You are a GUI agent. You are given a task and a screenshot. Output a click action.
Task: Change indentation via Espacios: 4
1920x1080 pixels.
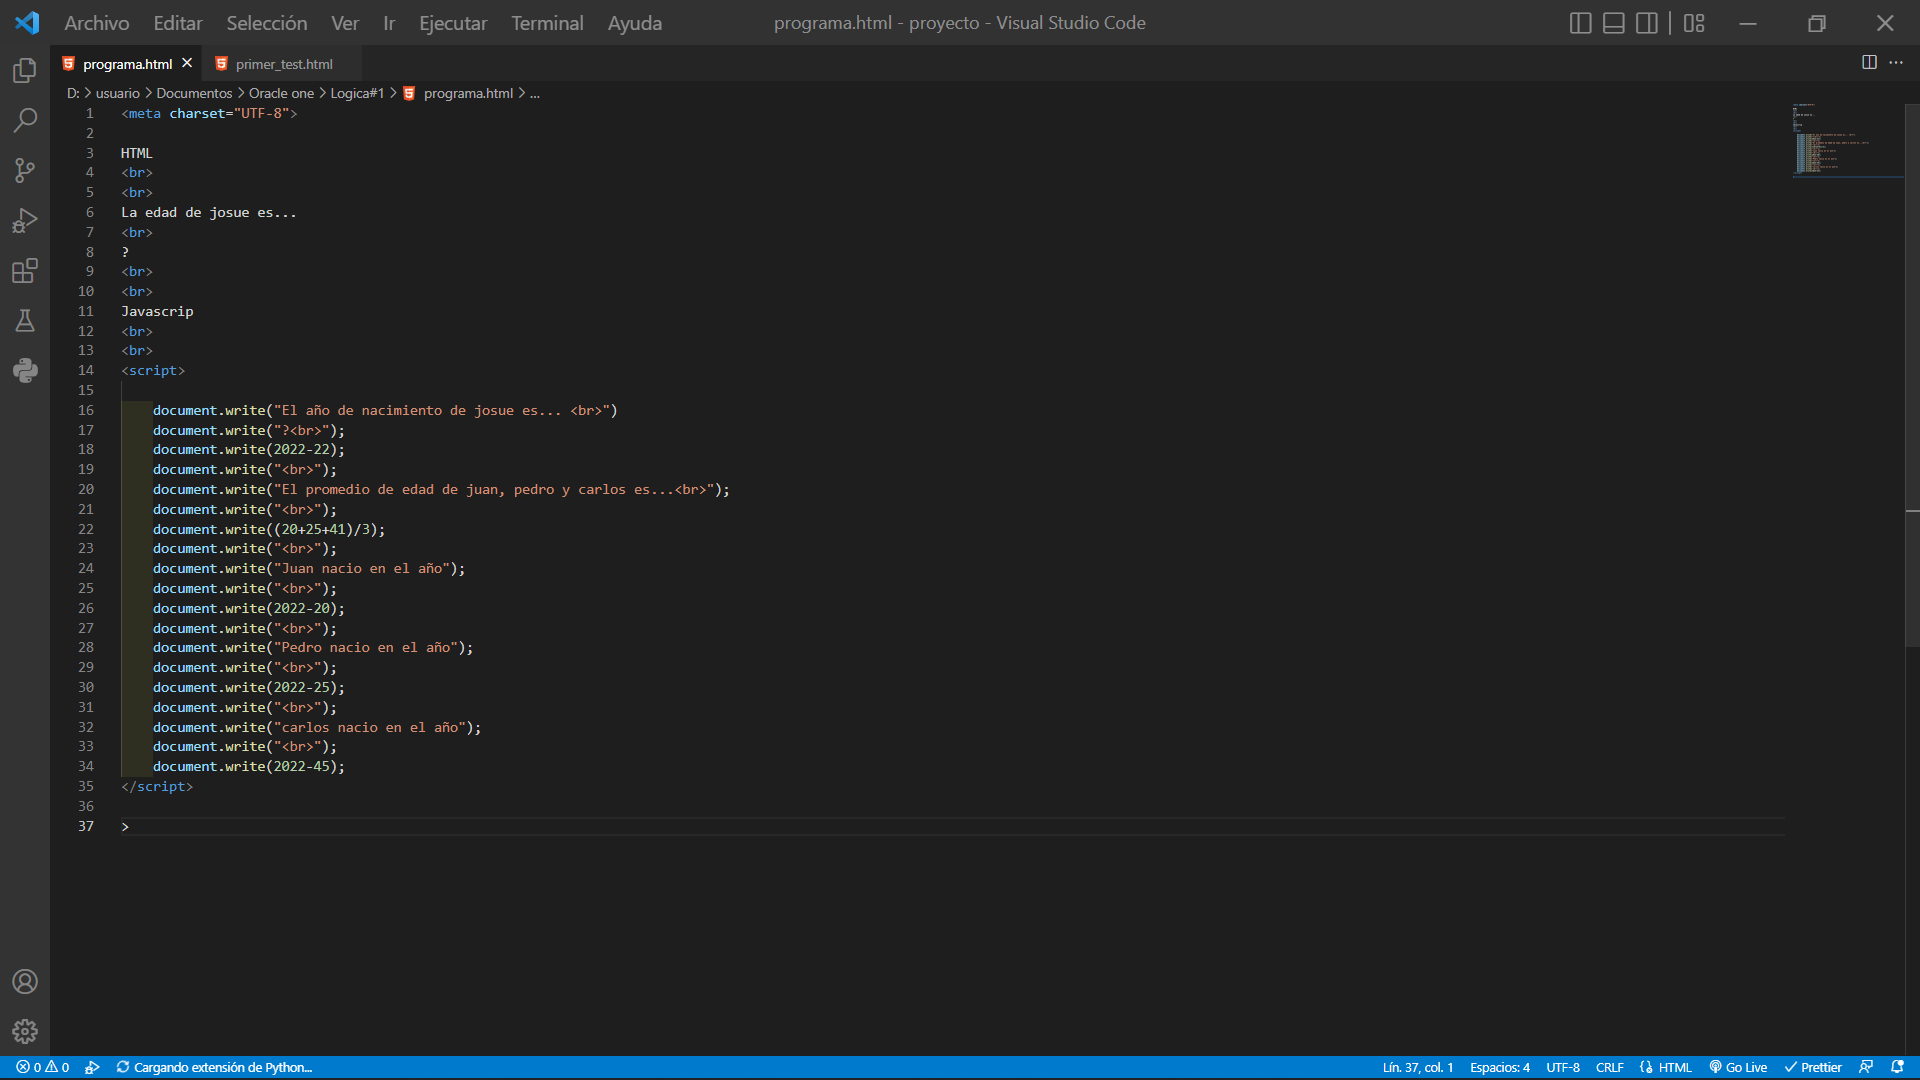(1499, 1067)
